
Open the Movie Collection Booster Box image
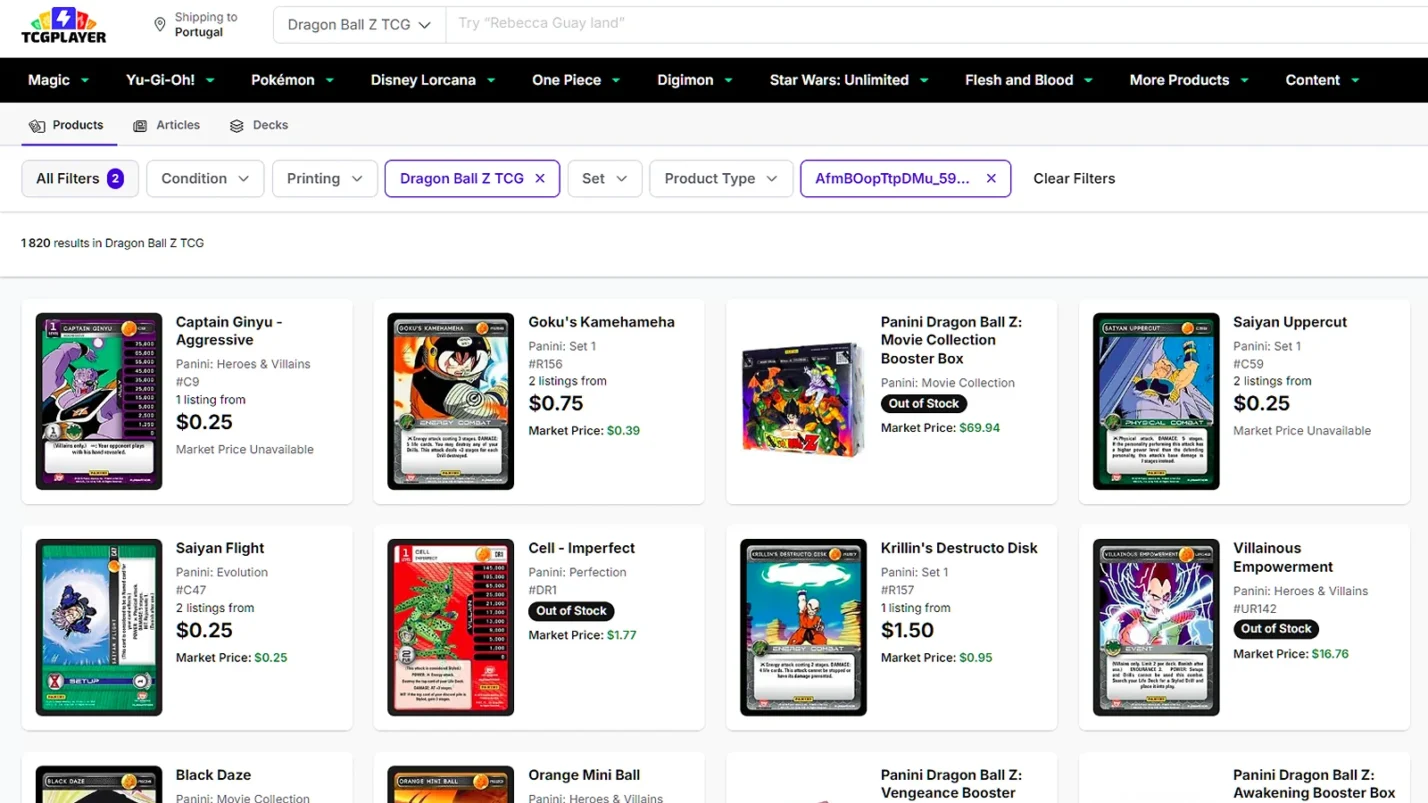click(x=803, y=400)
